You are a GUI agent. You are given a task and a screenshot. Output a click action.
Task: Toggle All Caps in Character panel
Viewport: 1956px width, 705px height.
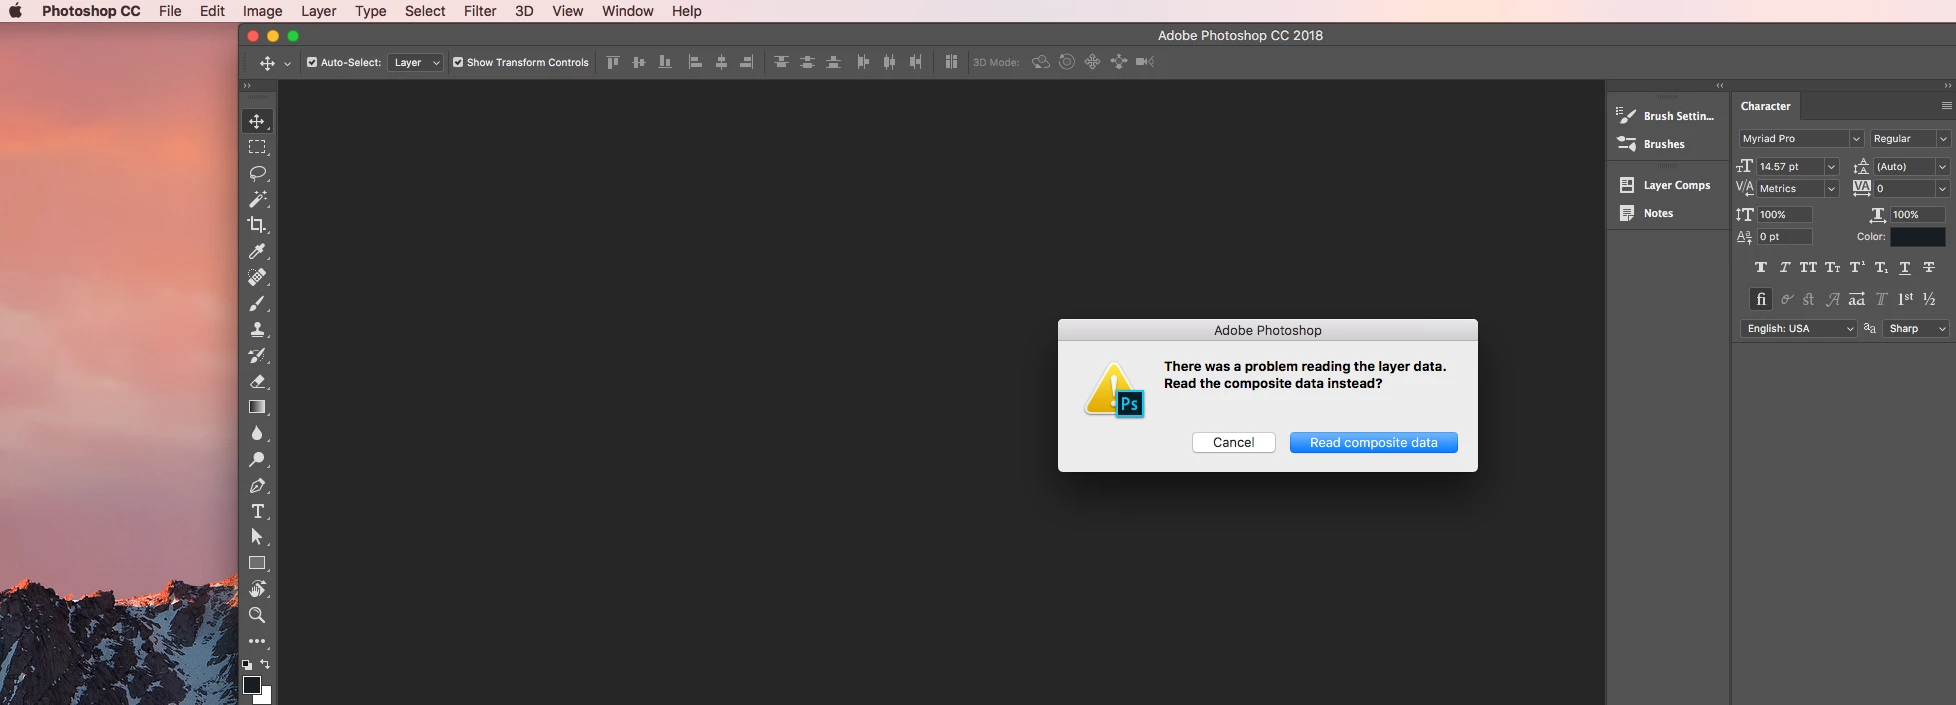tap(1808, 267)
